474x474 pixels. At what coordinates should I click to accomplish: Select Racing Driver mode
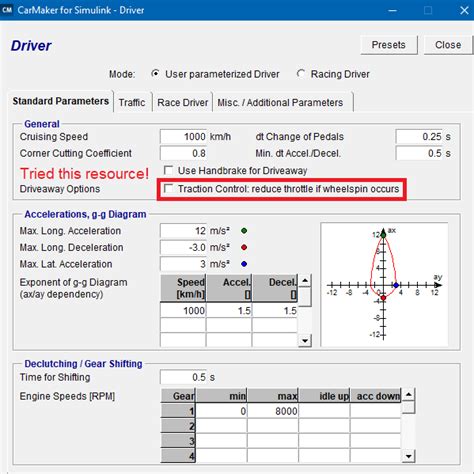(x=301, y=73)
